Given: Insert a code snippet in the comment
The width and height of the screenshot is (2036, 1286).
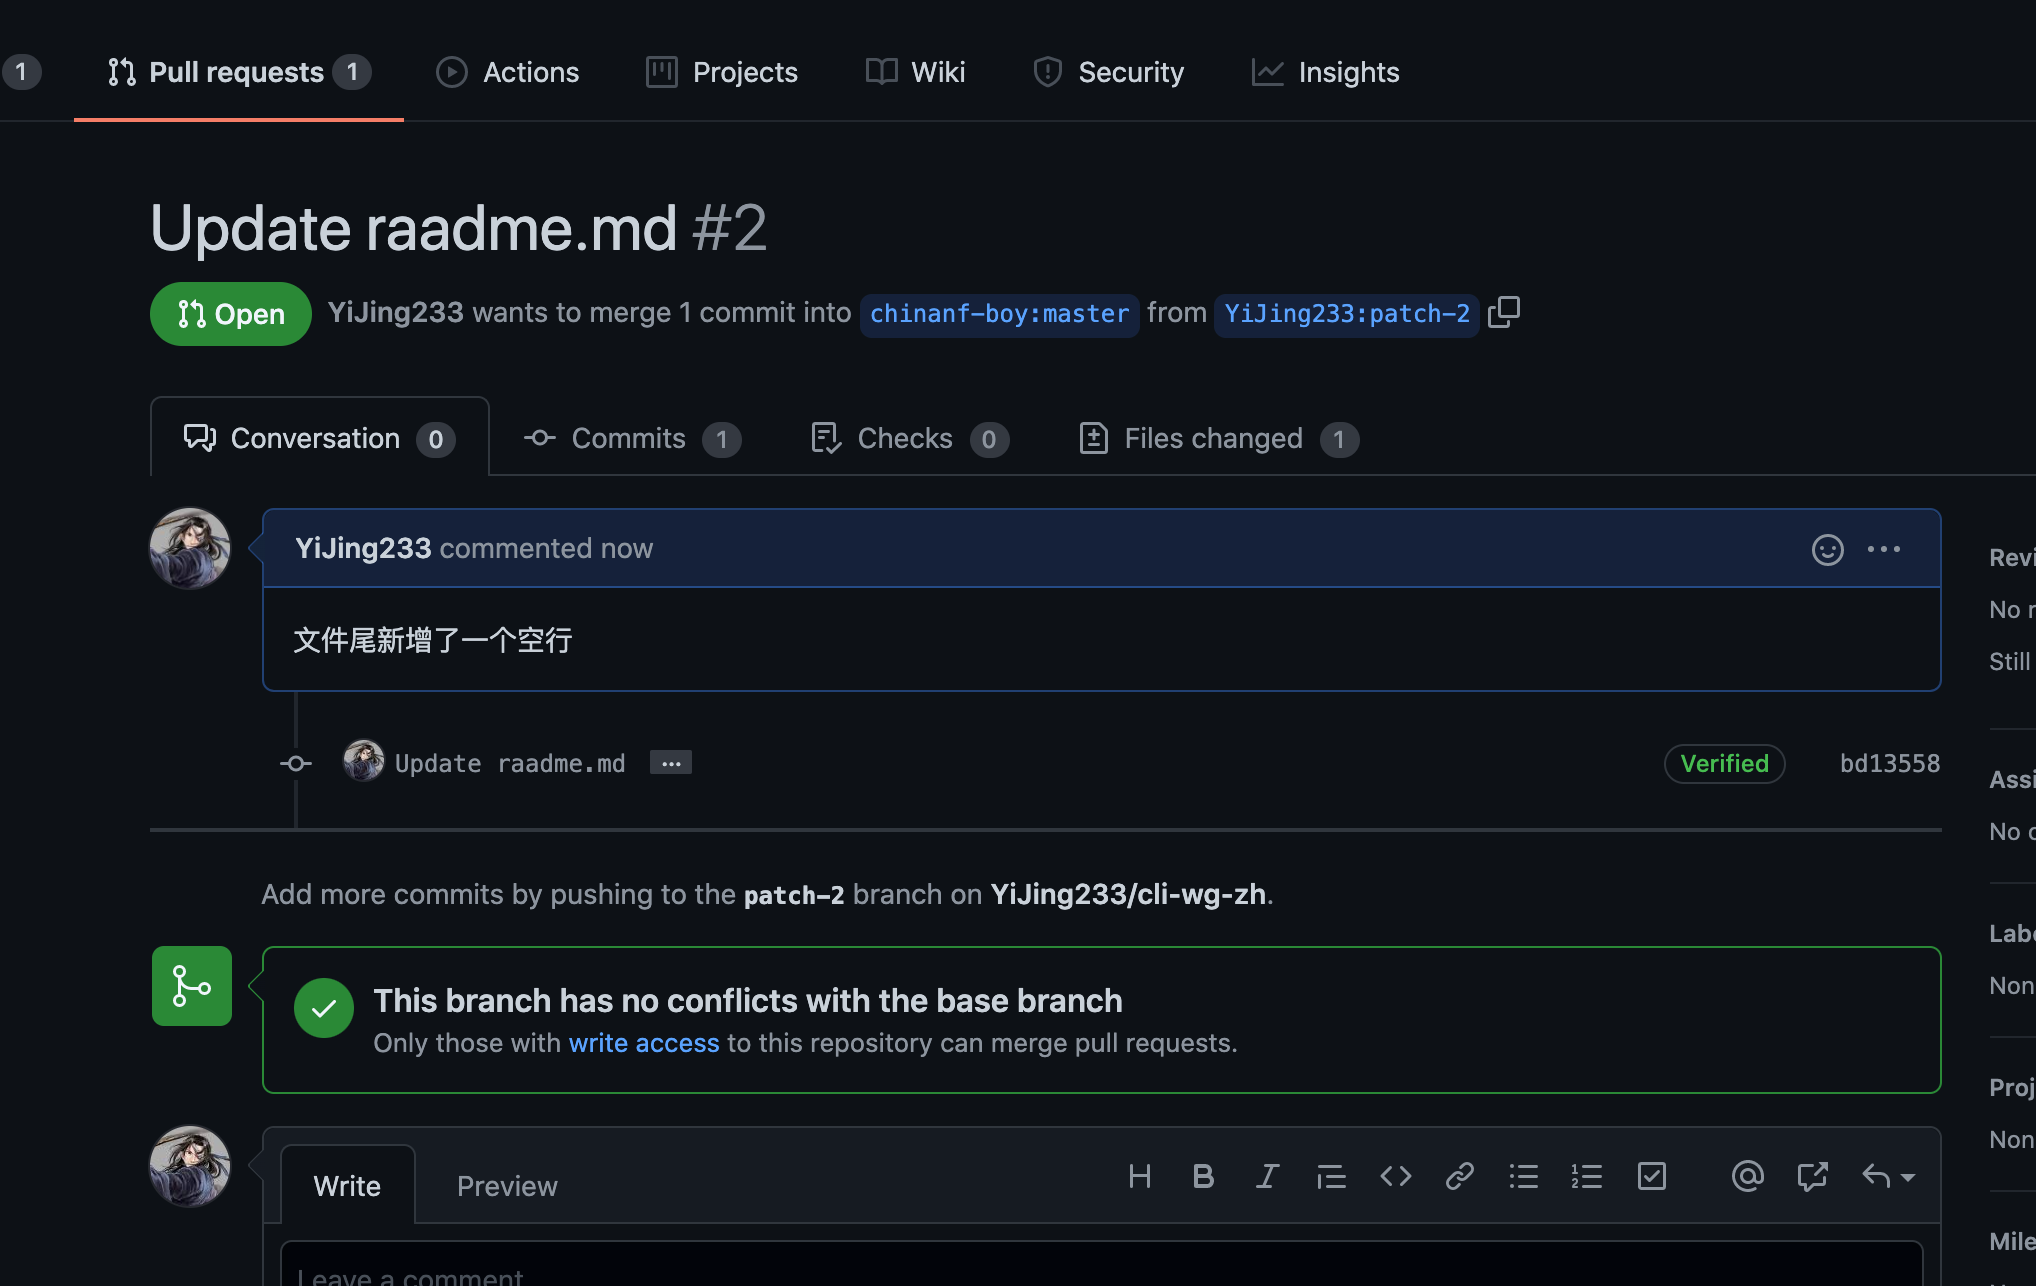Looking at the screenshot, I should [x=1396, y=1176].
